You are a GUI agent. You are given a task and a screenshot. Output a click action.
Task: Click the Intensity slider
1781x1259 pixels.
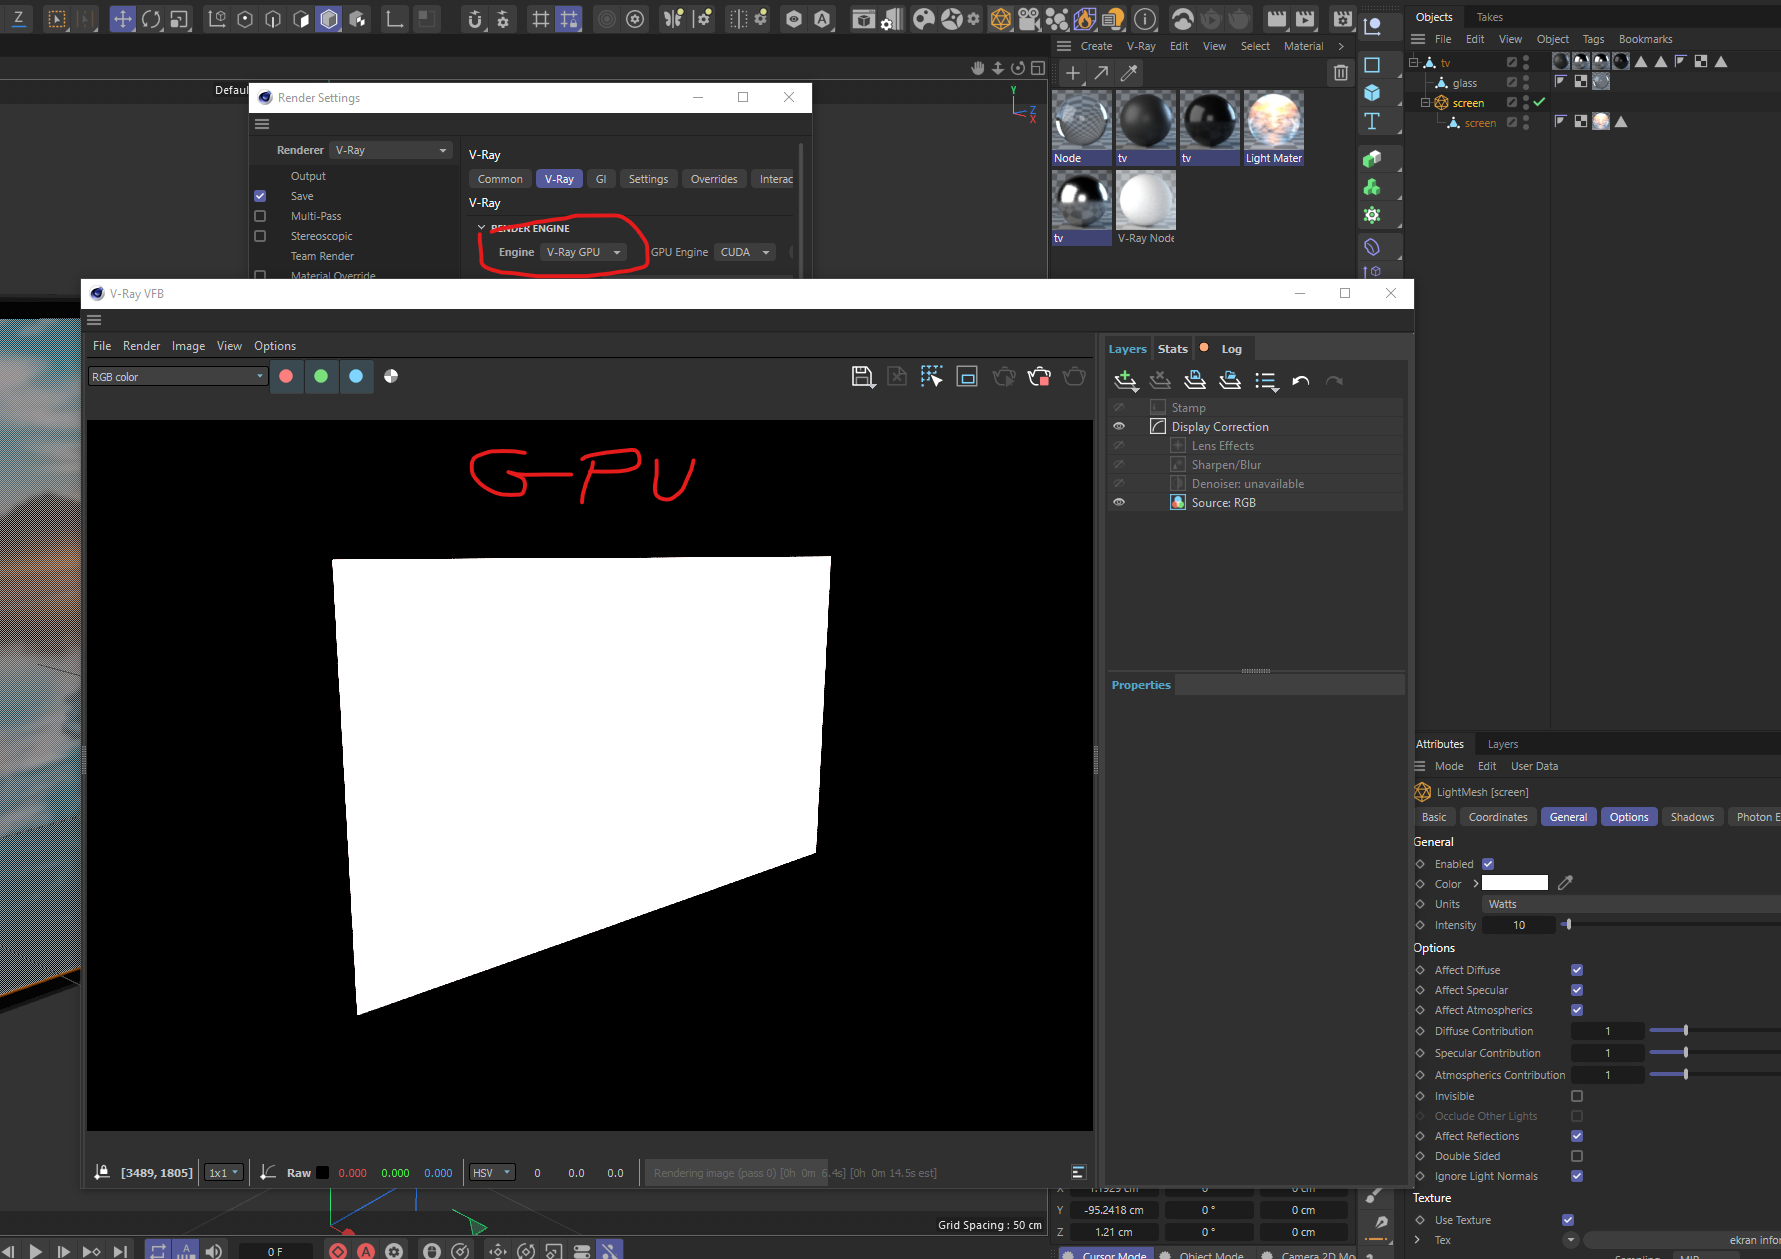(x=1670, y=925)
